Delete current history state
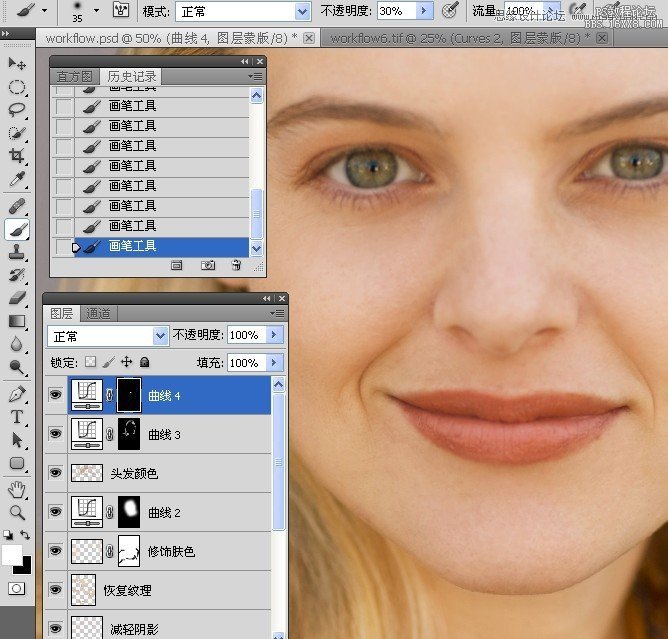The height and width of the screenshot is (639, 668). coord(236,265)
